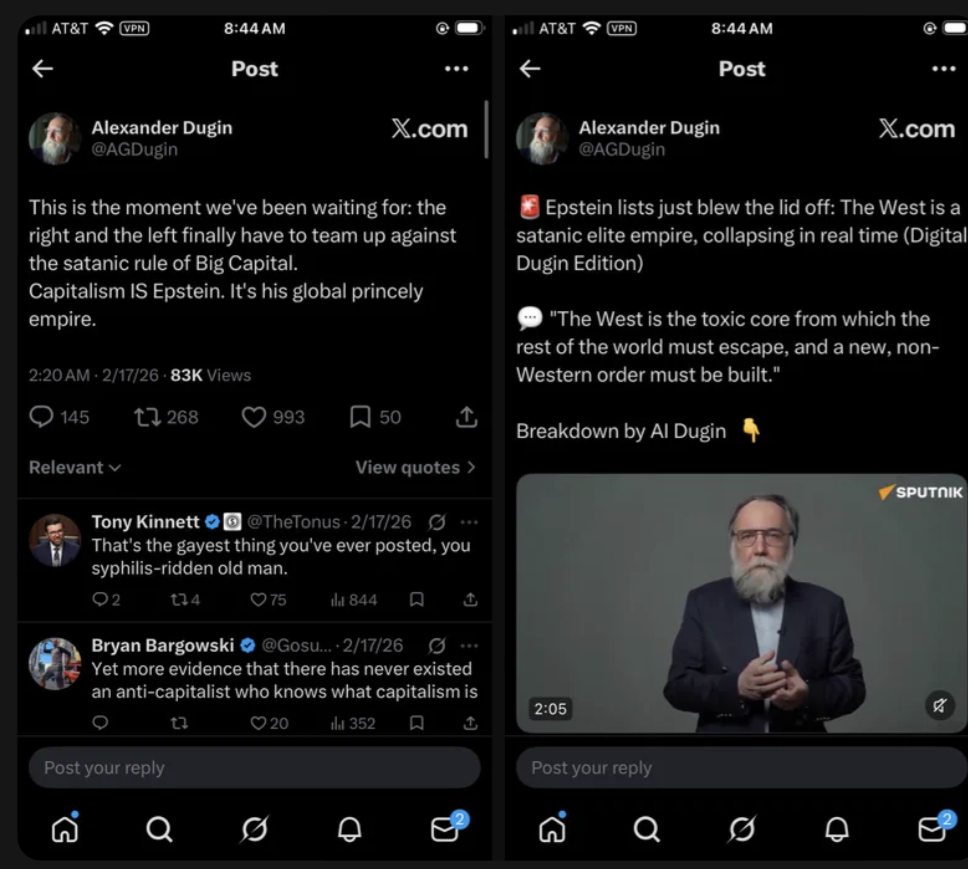Go back using left screen's back arrow
Image resolution: width=968 pixels, height=869 pixels.
pyautogui.click(x=43, y=69)
